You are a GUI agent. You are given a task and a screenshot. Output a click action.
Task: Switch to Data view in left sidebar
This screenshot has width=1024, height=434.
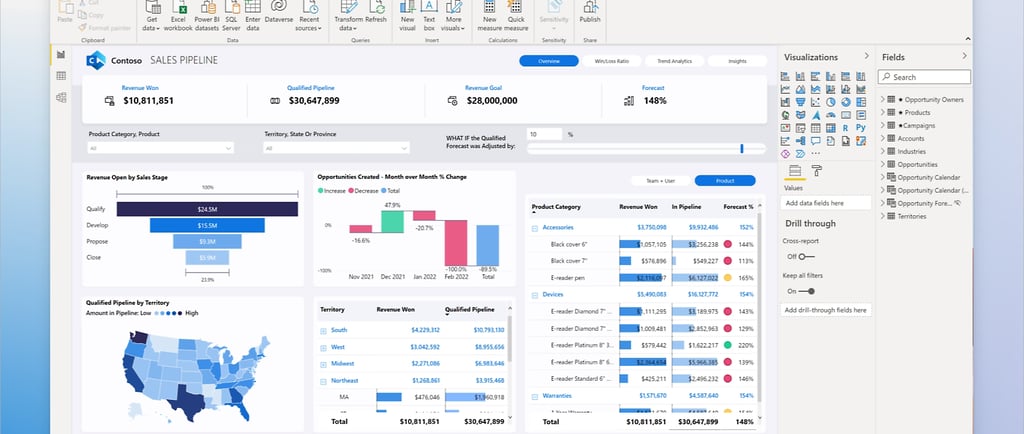pyautogui.click(x=61, y=76)
